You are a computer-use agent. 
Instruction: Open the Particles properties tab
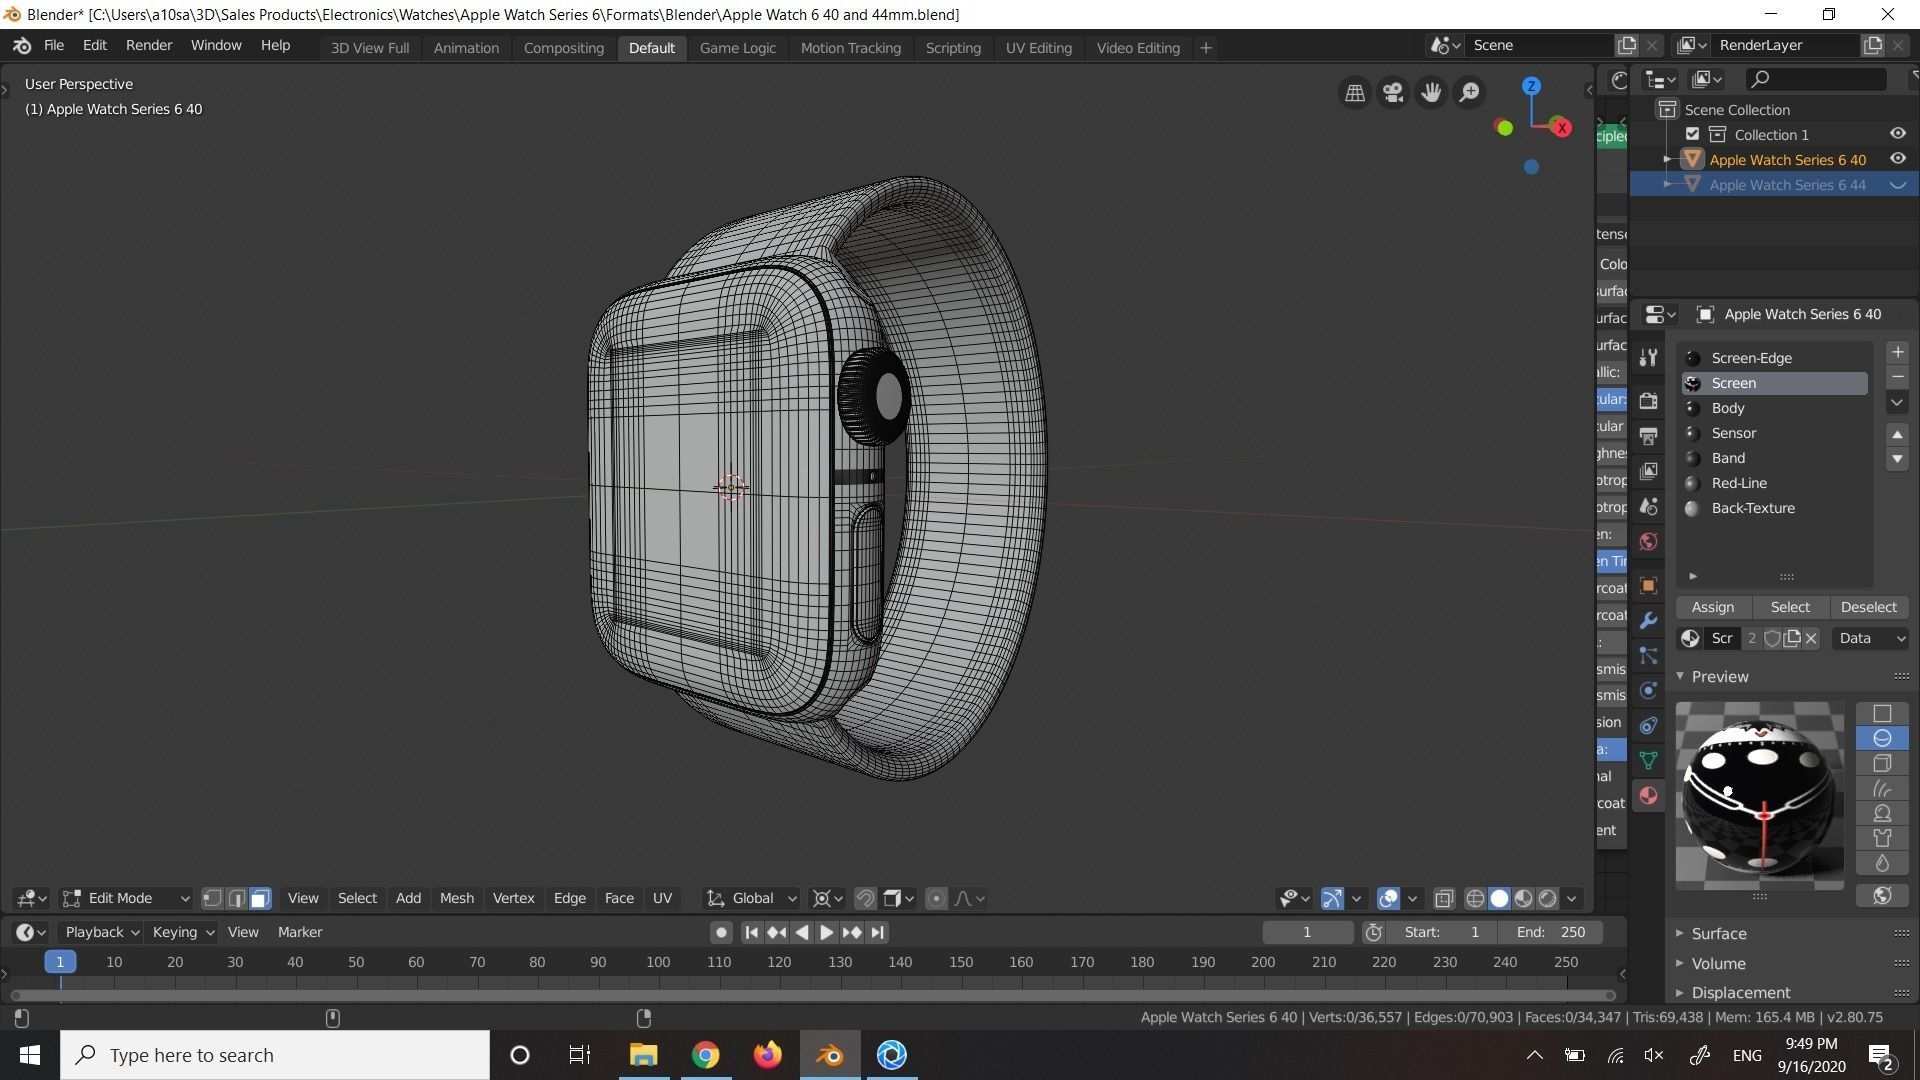(1648, 656)
